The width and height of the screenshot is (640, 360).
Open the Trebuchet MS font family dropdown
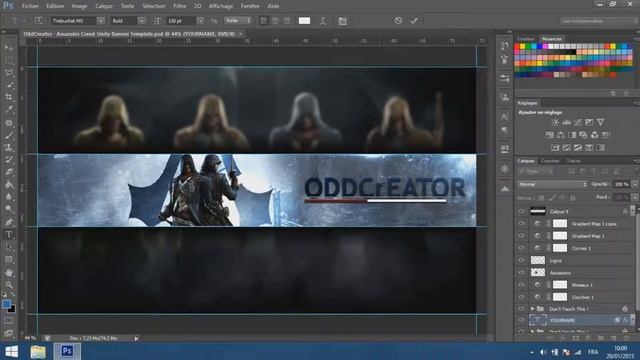click(101, 20)
